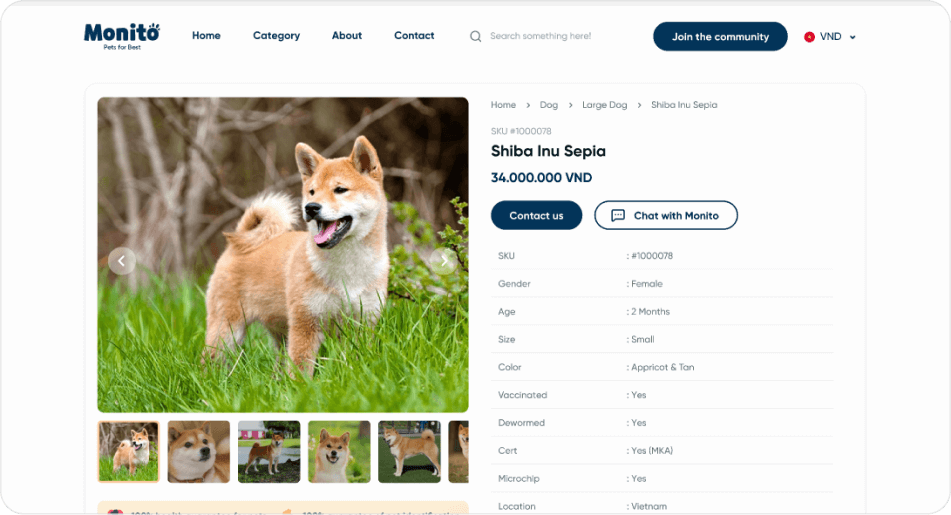Viewport: 951px width, 515px height.
Task: Click the Dewormed row label
Action: click(x=522, y=423)
